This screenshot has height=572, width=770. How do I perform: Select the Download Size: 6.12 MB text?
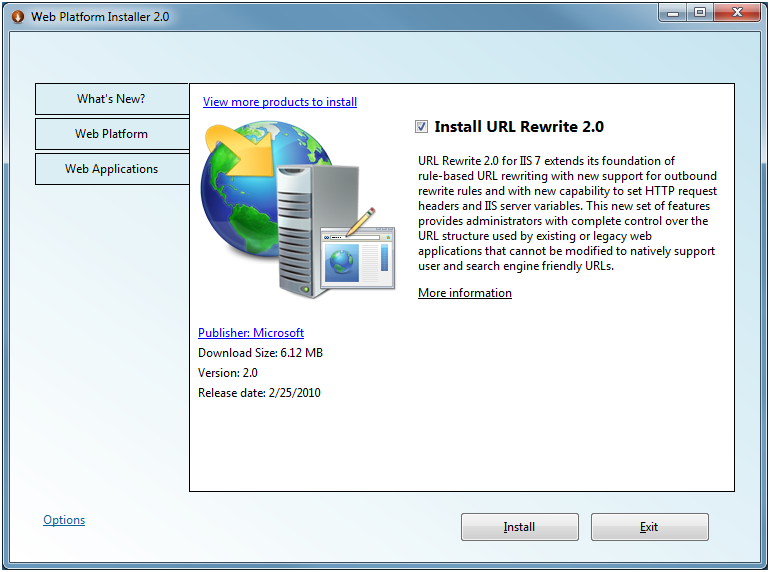(x=260, y=353)
